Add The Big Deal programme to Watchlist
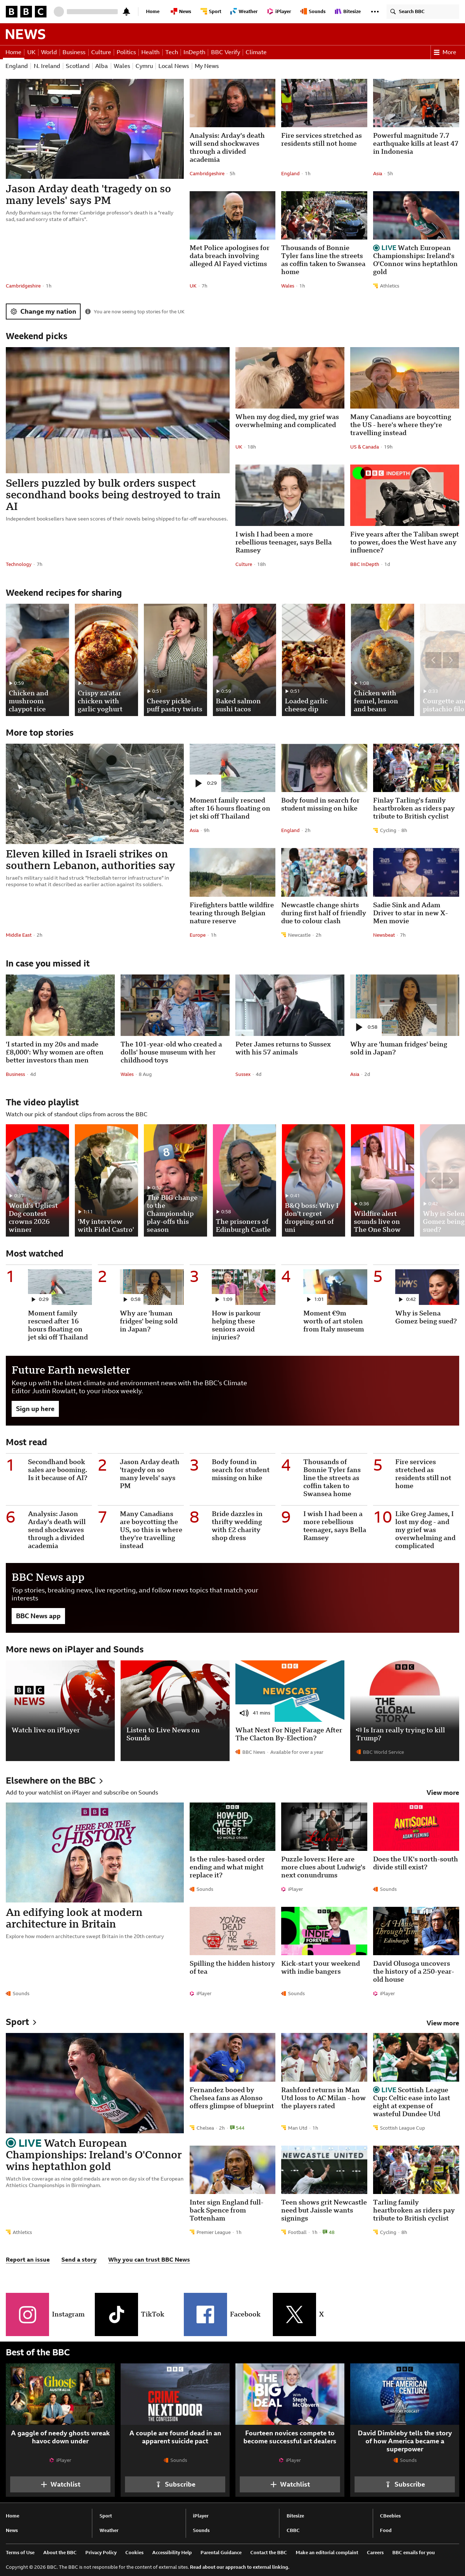Viewport: 465px width, 2576px height. pyautogui.click(x=290, y=2484)
